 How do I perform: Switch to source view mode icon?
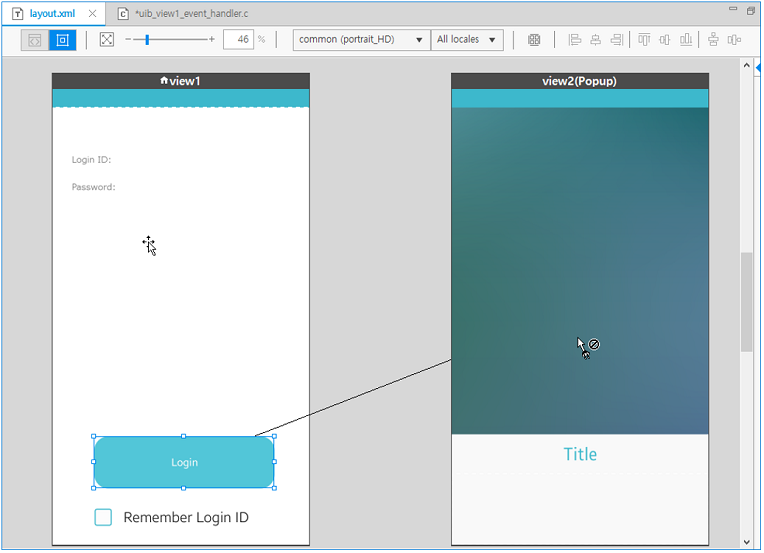click(35, 40)
